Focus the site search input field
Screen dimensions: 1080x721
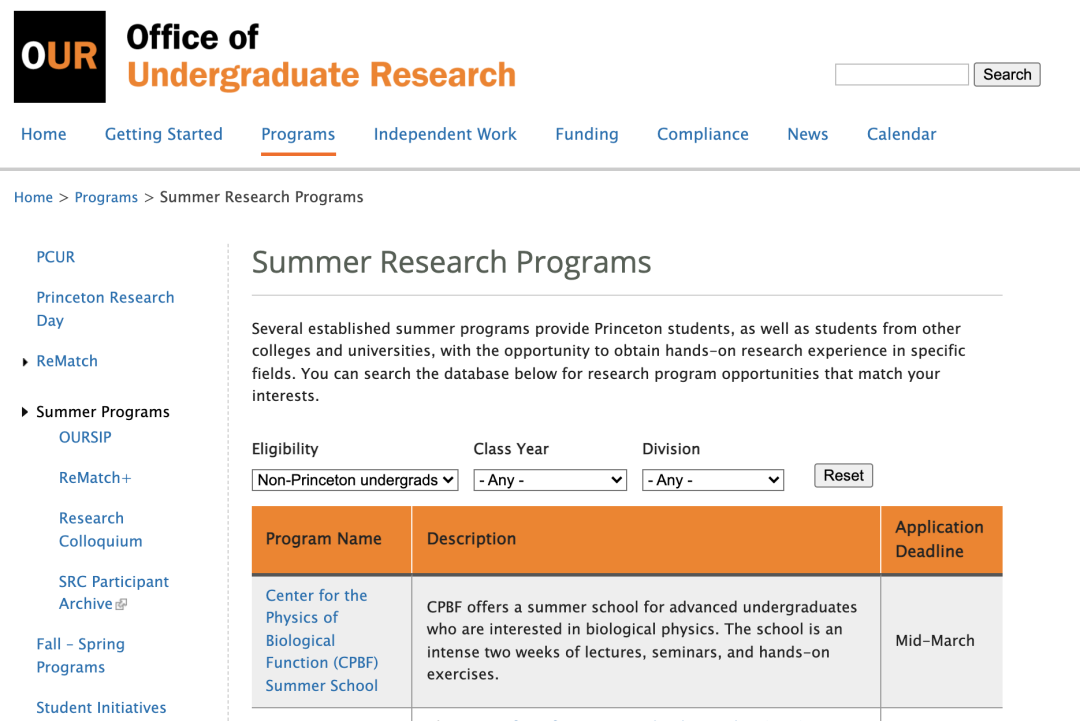902,74
